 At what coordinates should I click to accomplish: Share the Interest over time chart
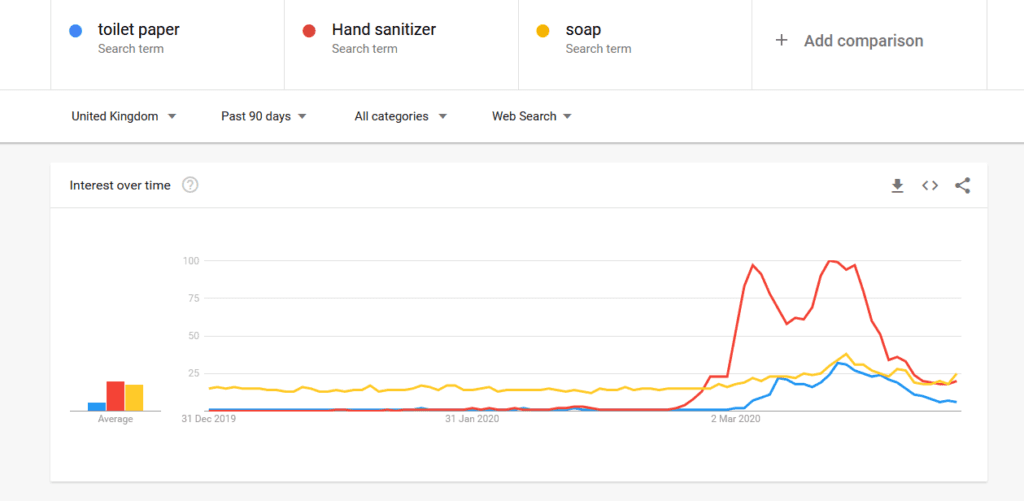tap(962, 185)
